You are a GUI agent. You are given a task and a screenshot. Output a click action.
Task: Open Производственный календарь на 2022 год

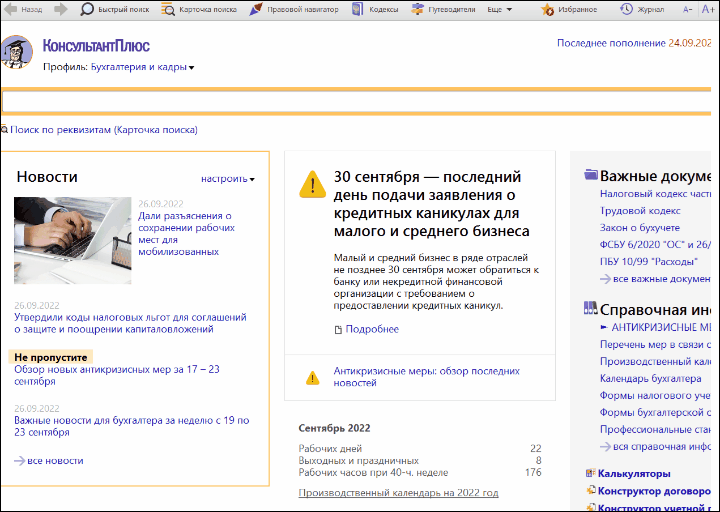[398, 493]
